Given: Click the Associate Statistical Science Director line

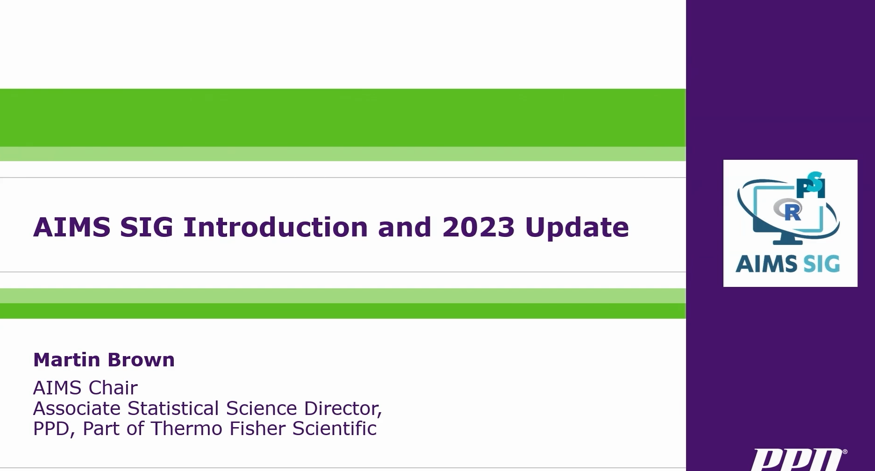Looking at the screenshot, I should click(207, 409).
